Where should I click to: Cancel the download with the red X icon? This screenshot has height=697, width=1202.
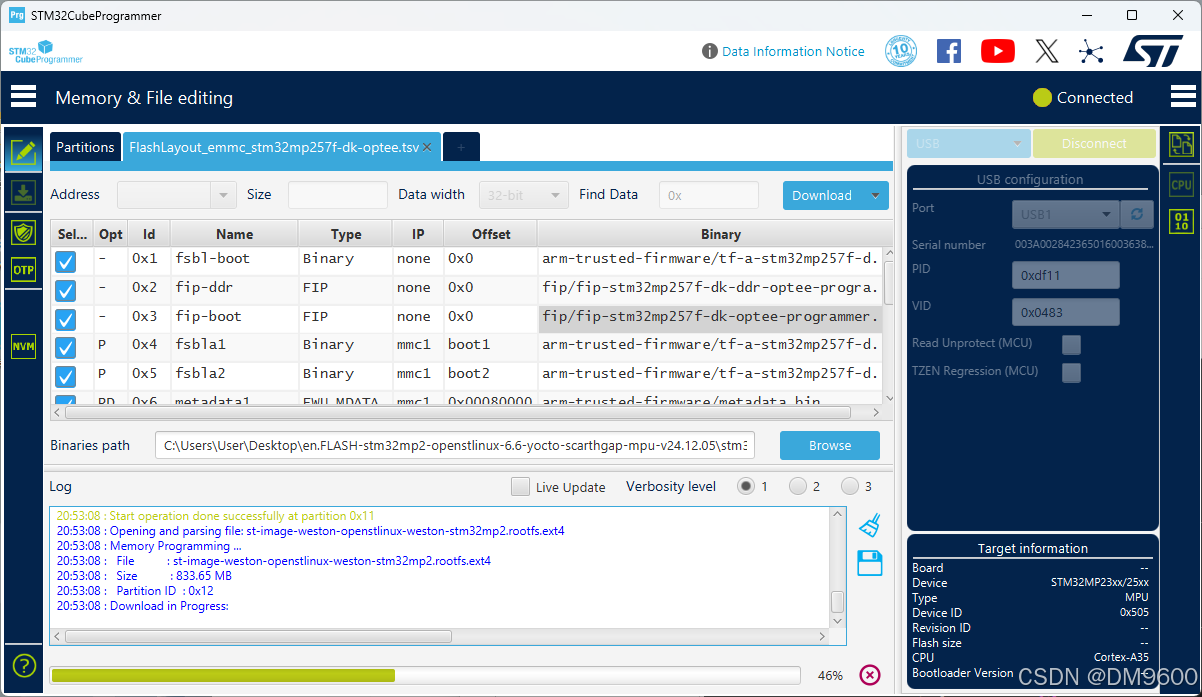coord(870,675)
